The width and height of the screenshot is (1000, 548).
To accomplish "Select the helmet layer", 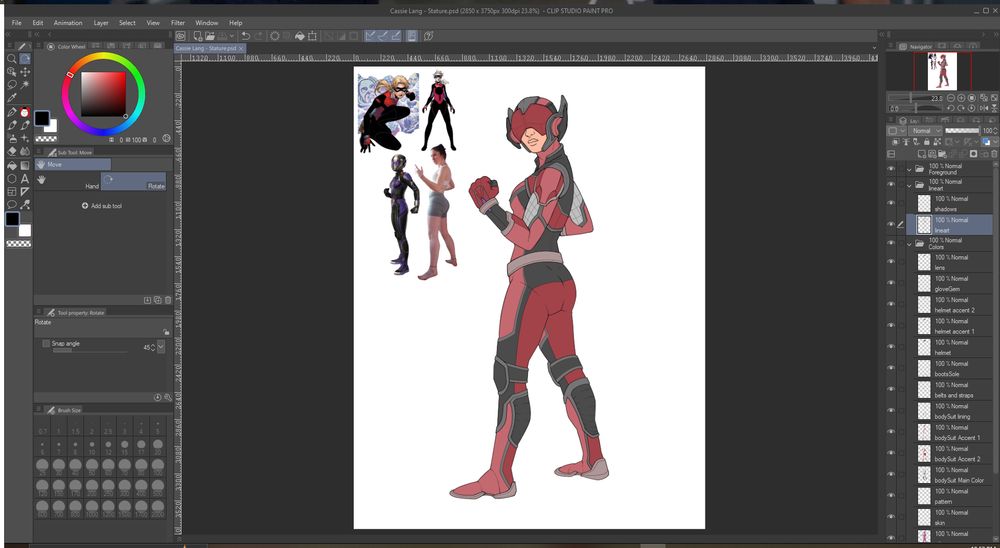I will [950, 348].
